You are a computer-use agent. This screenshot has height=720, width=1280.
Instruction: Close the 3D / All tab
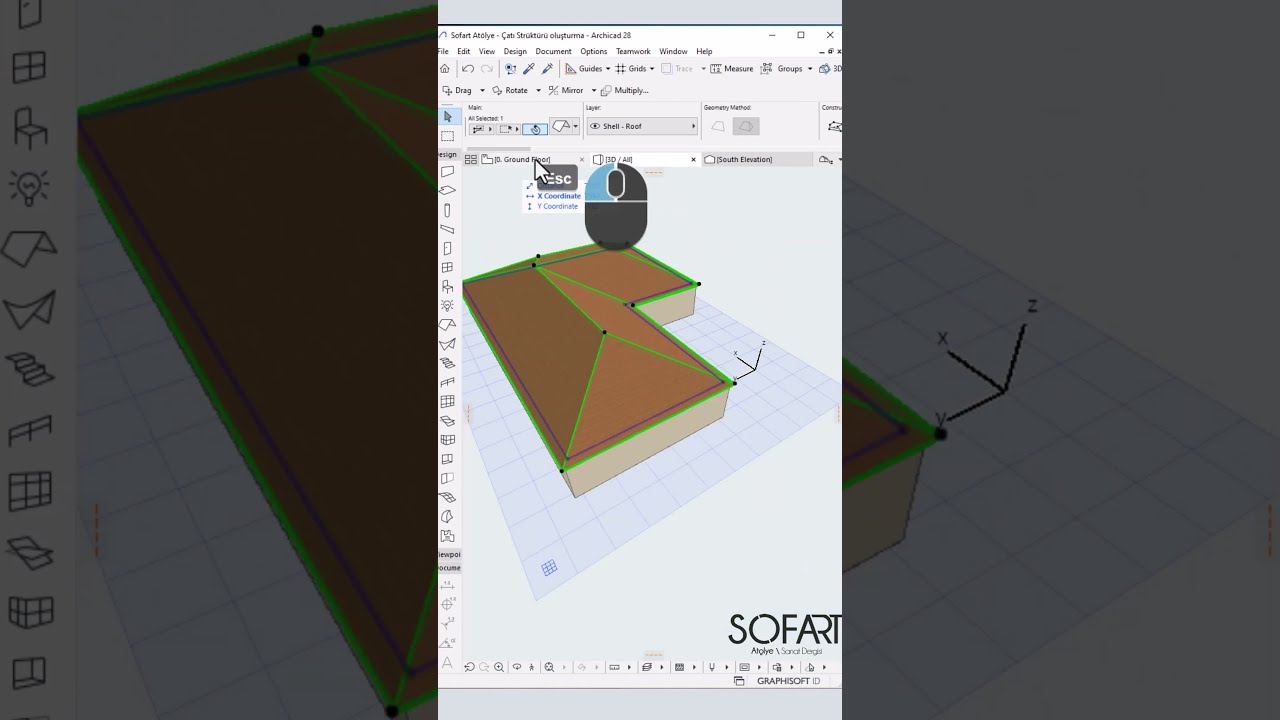[693, 159]
